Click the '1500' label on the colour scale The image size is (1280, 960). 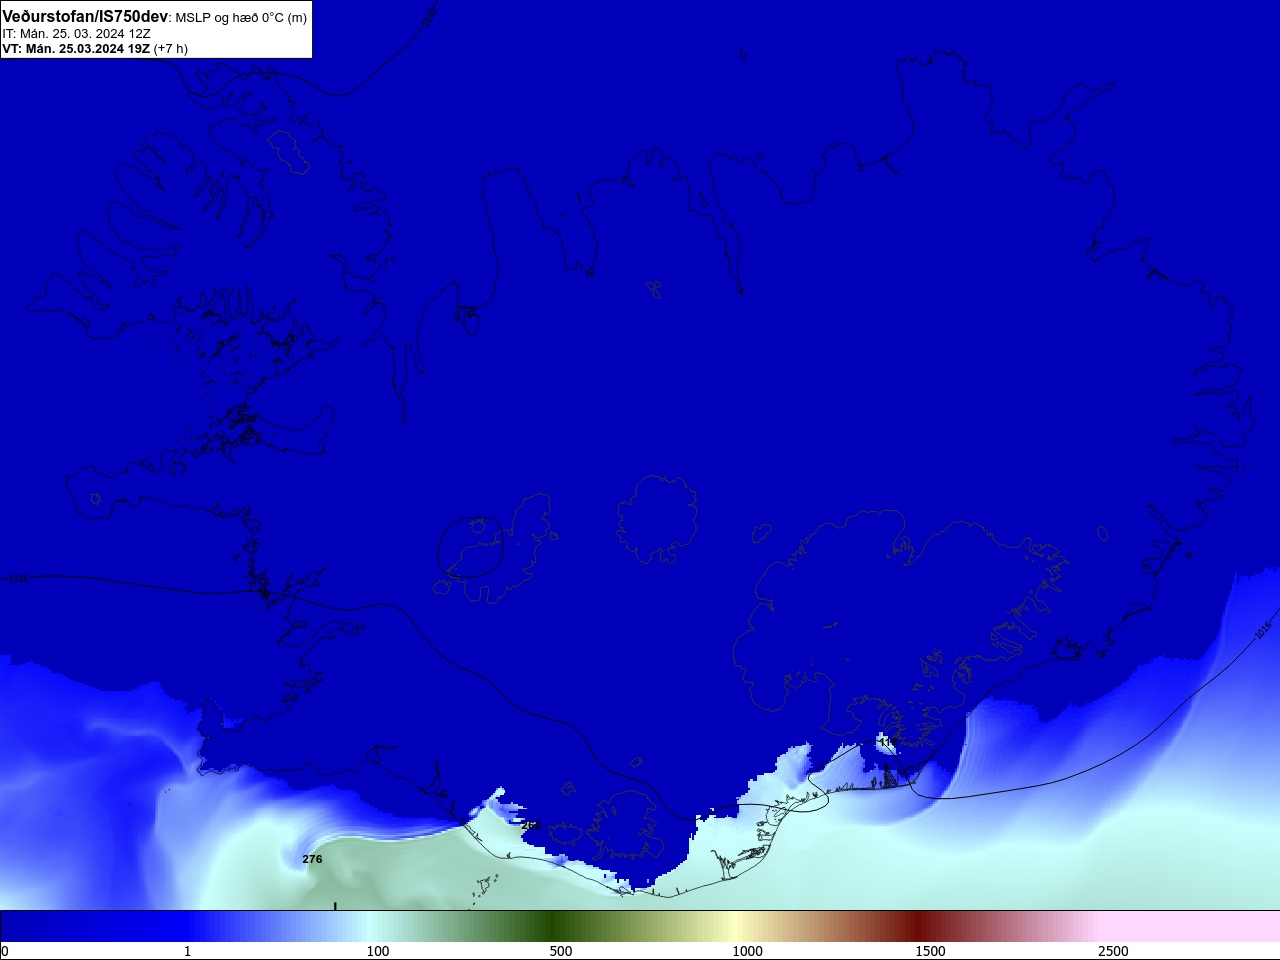pos(930,951)
